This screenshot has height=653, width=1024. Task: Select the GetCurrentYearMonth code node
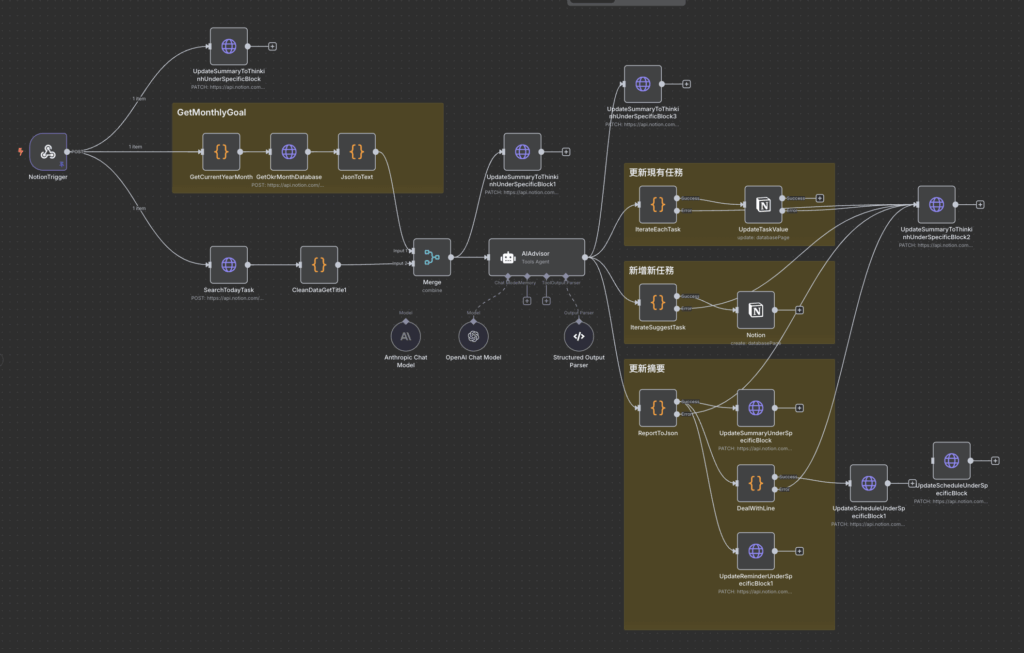(221, 152)
